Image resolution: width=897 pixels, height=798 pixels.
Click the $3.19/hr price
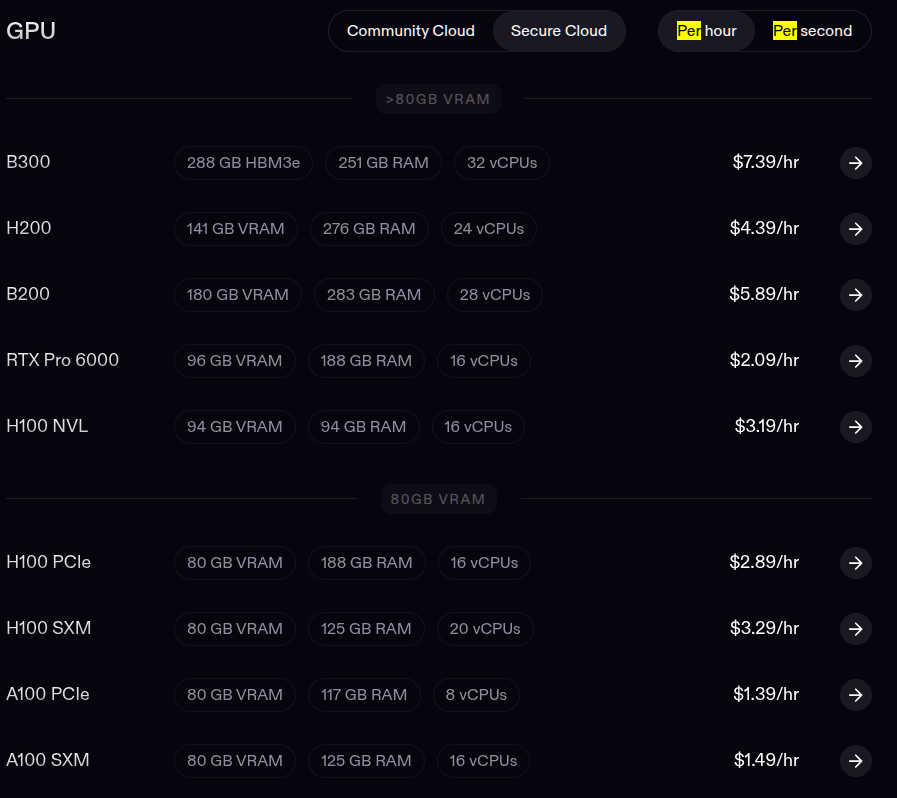[x=767, y=426]
